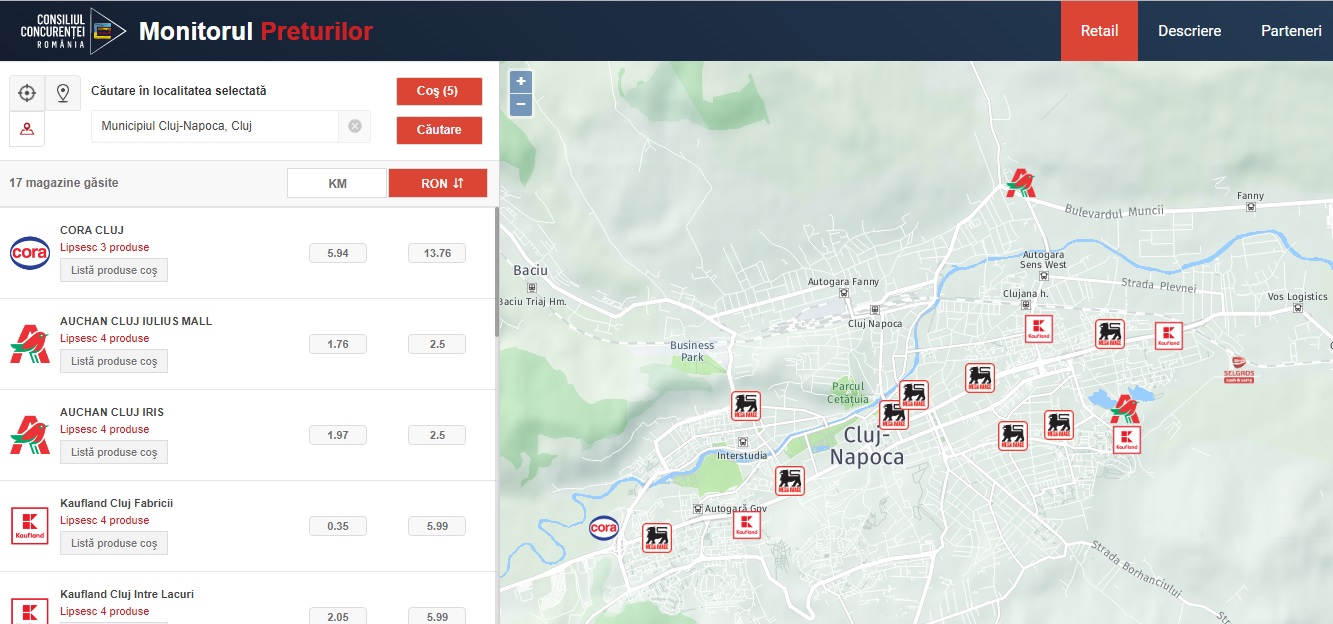Select the Selgros marker on the map

(x=1238, y=369)
